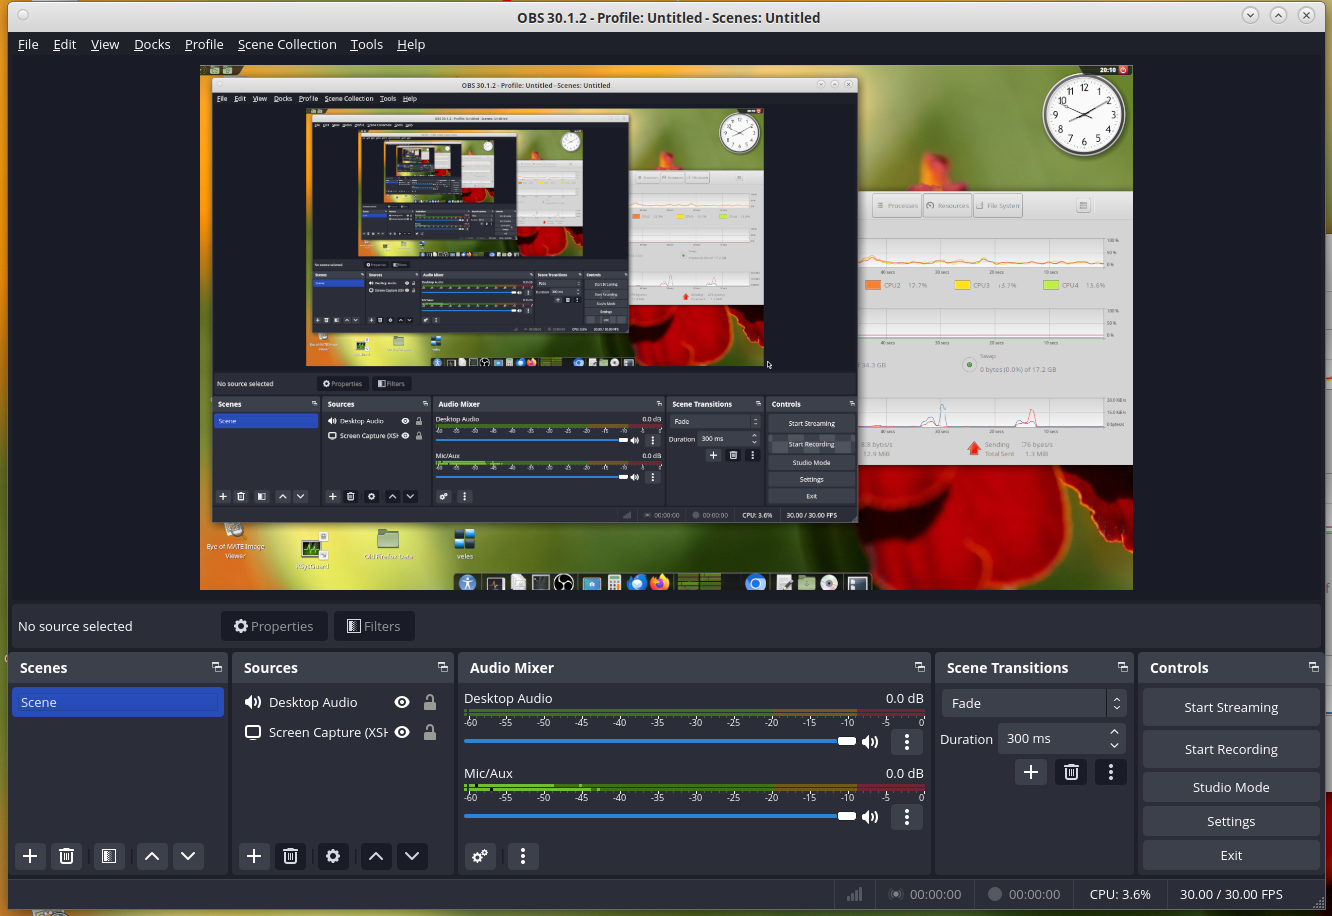Open the Tools menu

[x=367, y=44]
